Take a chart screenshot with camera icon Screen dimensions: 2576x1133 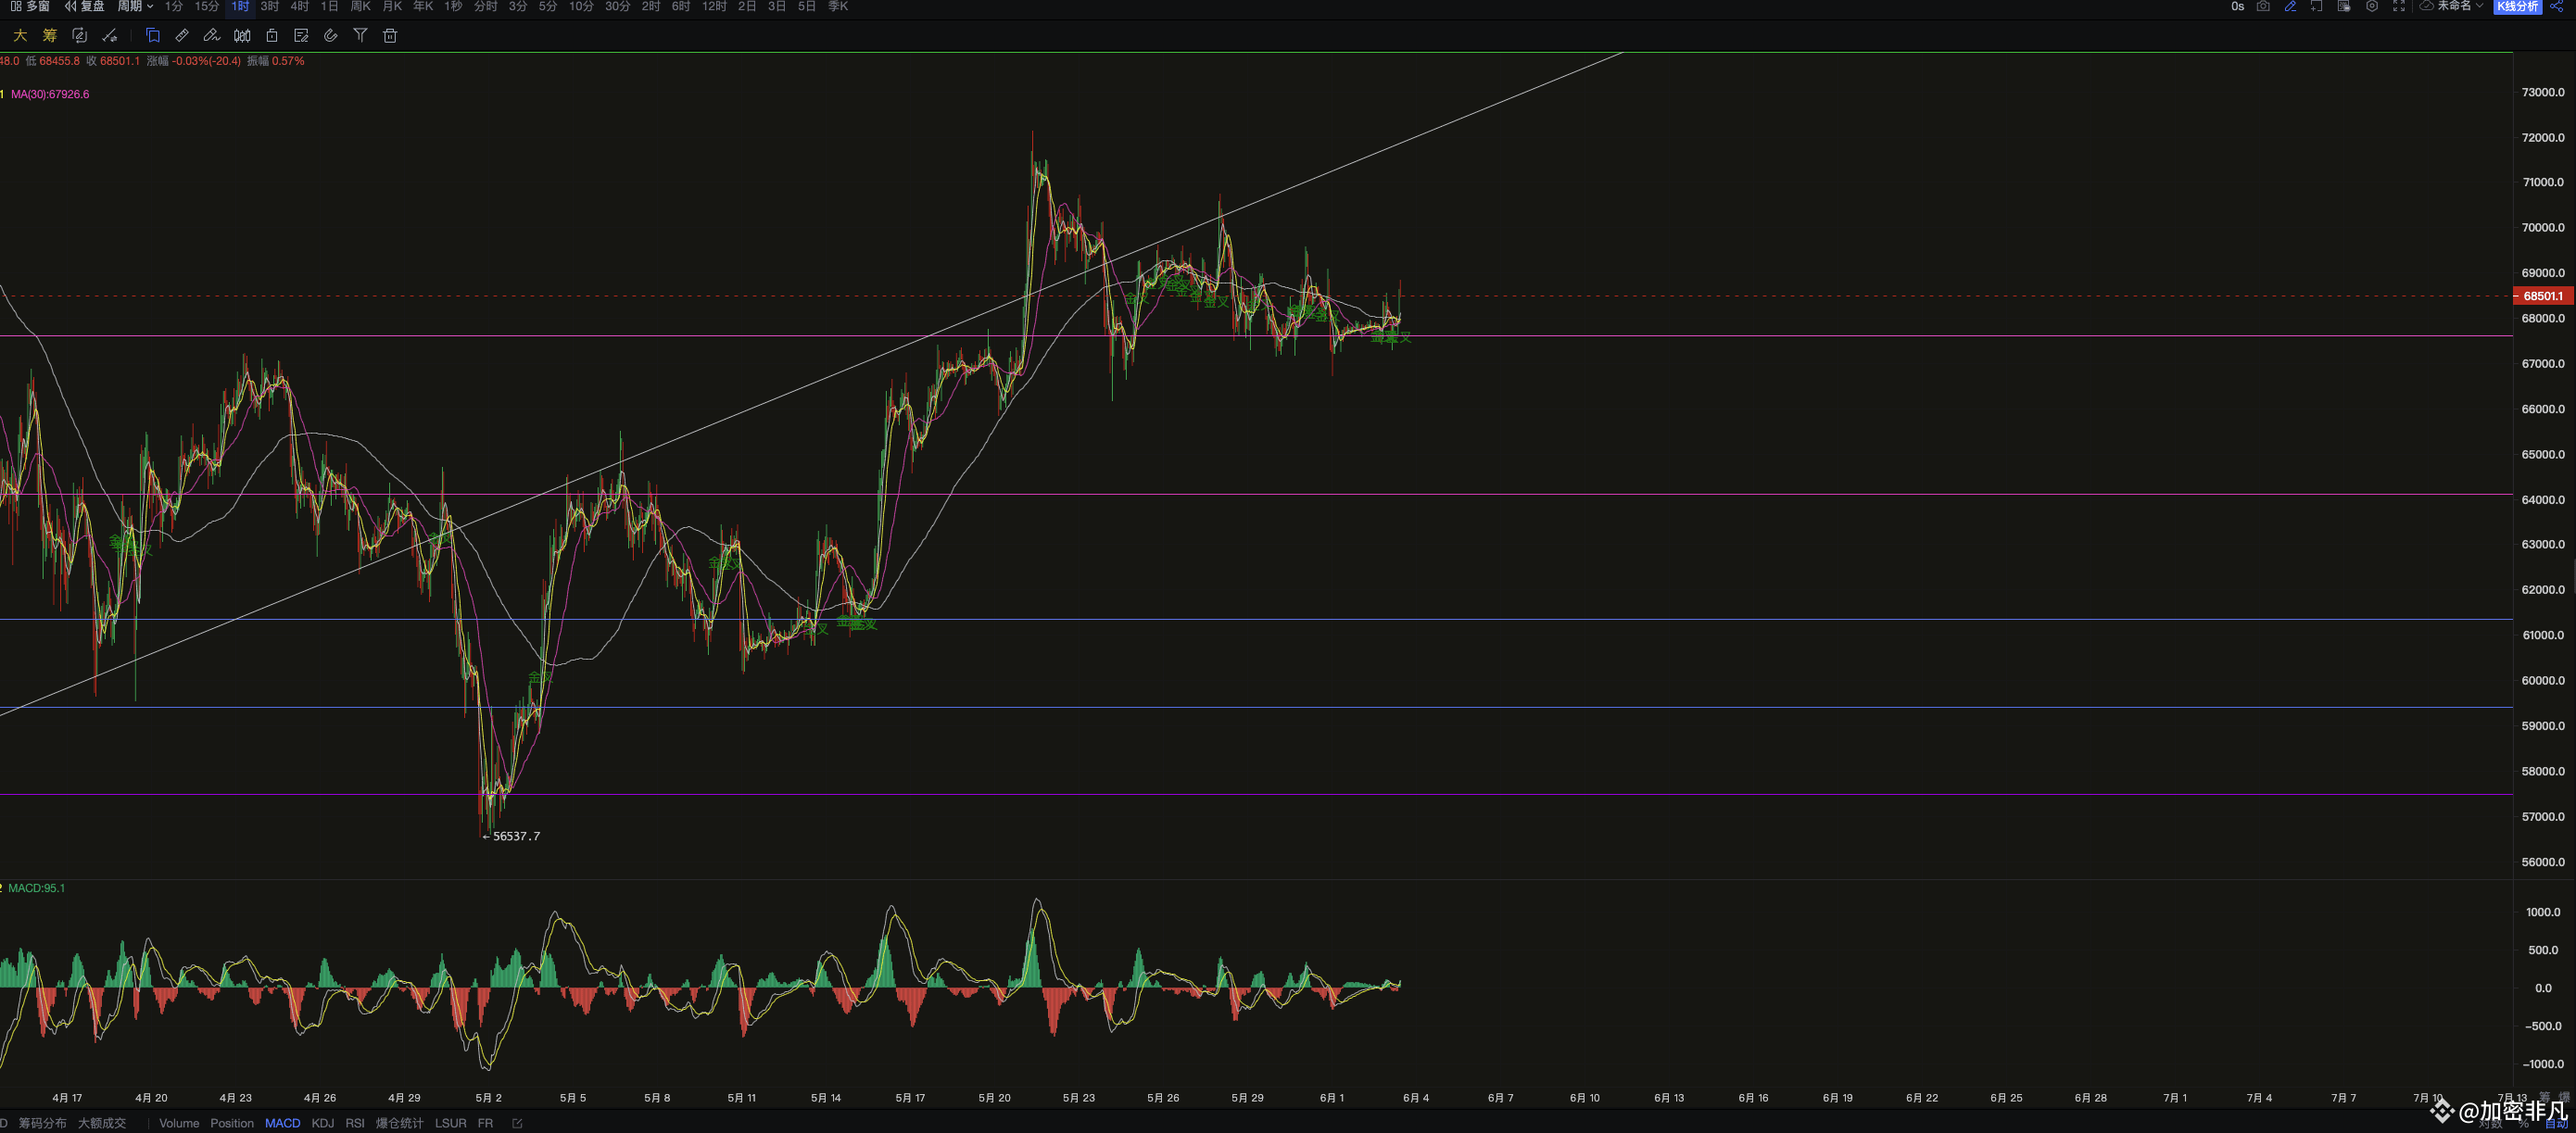pos(2263,6)
